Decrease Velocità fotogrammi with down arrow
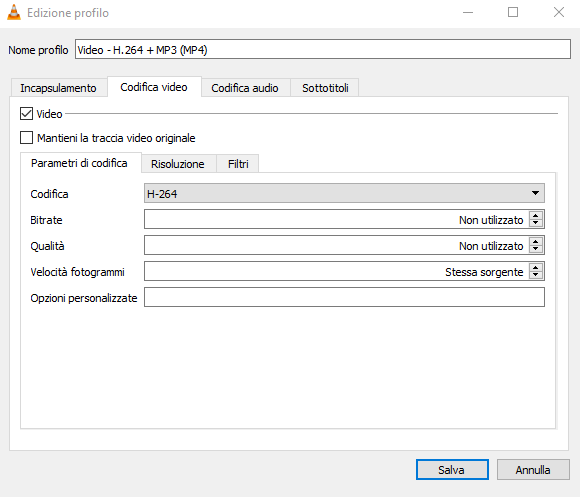The height and width of the screenshot is (497, 580). pyautogui.click(x=536, y=275)
